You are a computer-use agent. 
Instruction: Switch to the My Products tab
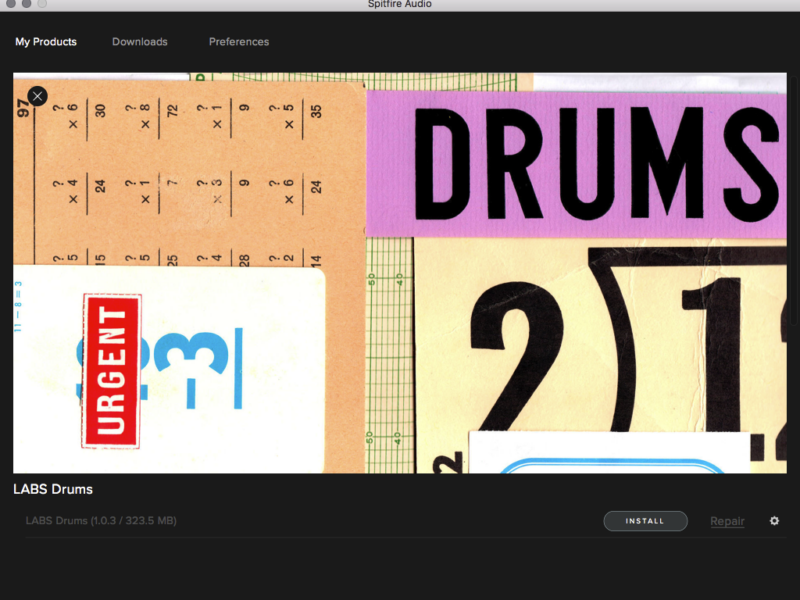click(x=46, y=42)
